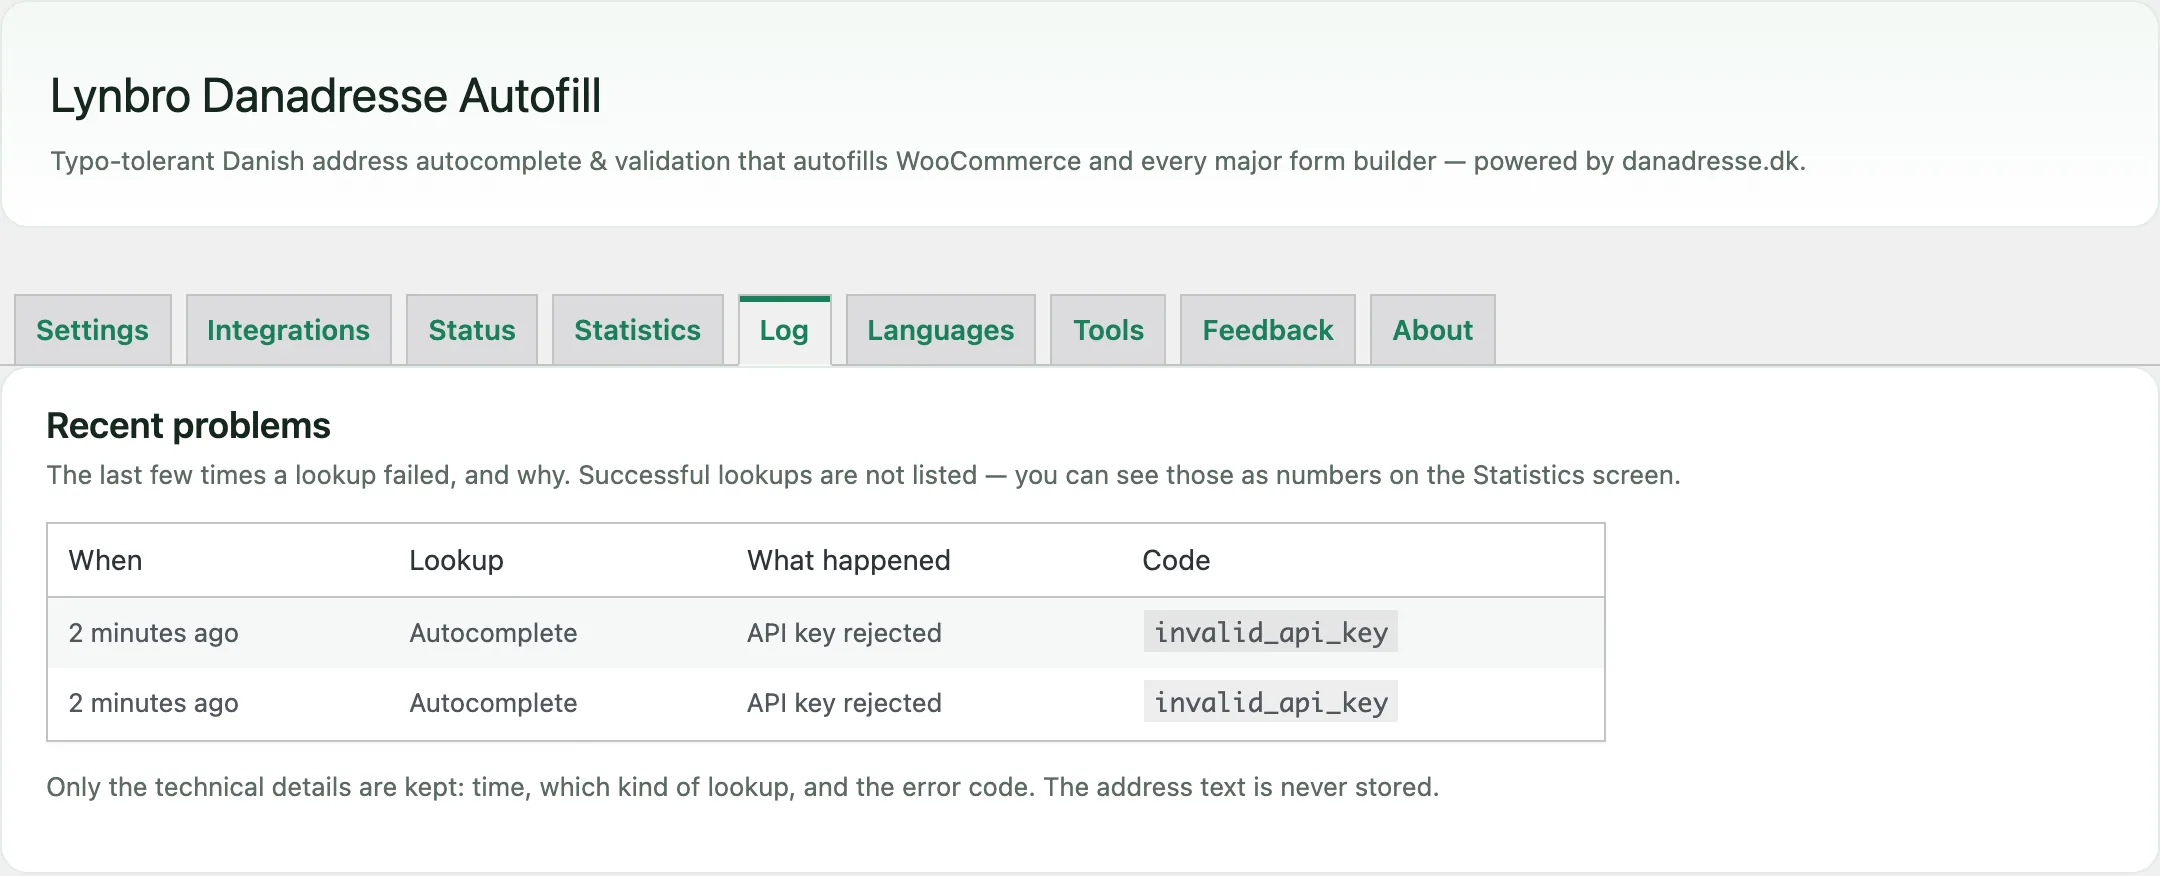
Task: Select the Log tab
Action: (x=785, y=330)
